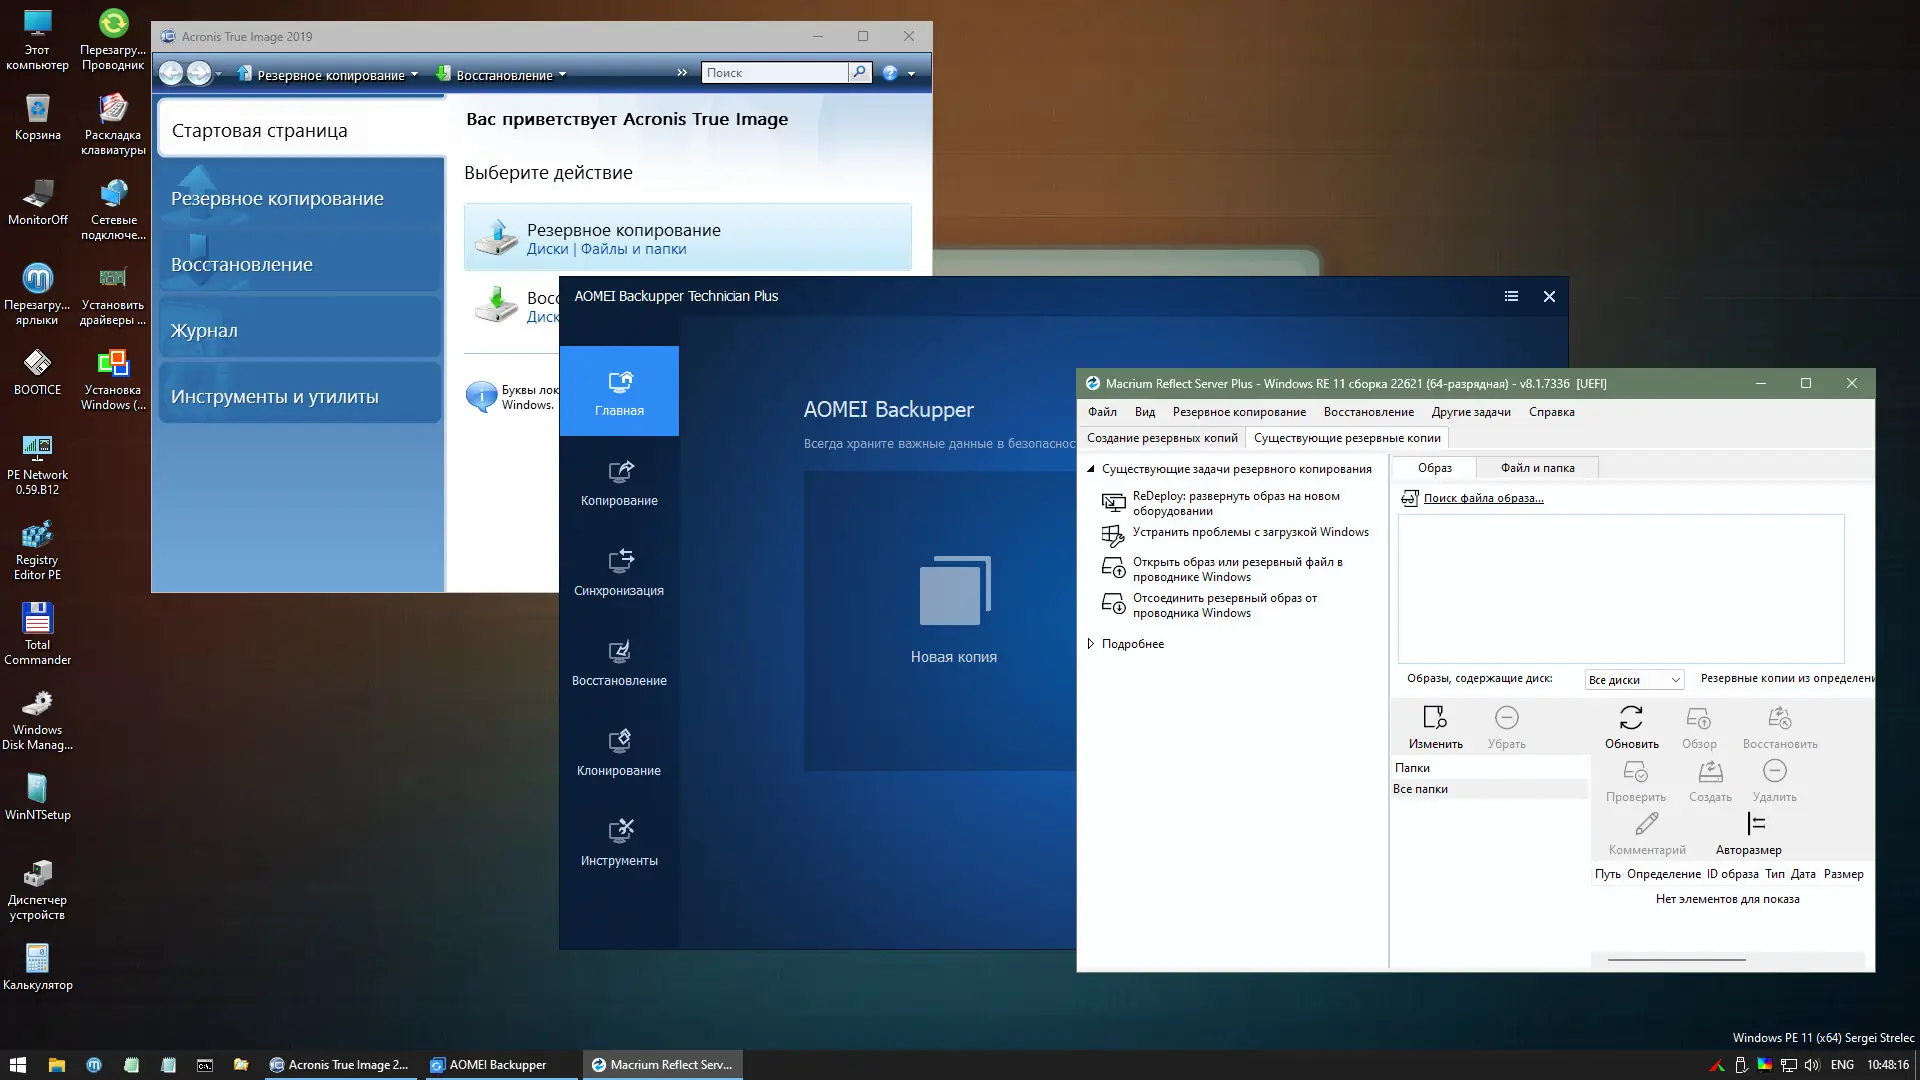The height and width of the screenshot is (1080, 1920).
Task: Open BOOTICE desktop shortcut
Action: click(37, 363)
